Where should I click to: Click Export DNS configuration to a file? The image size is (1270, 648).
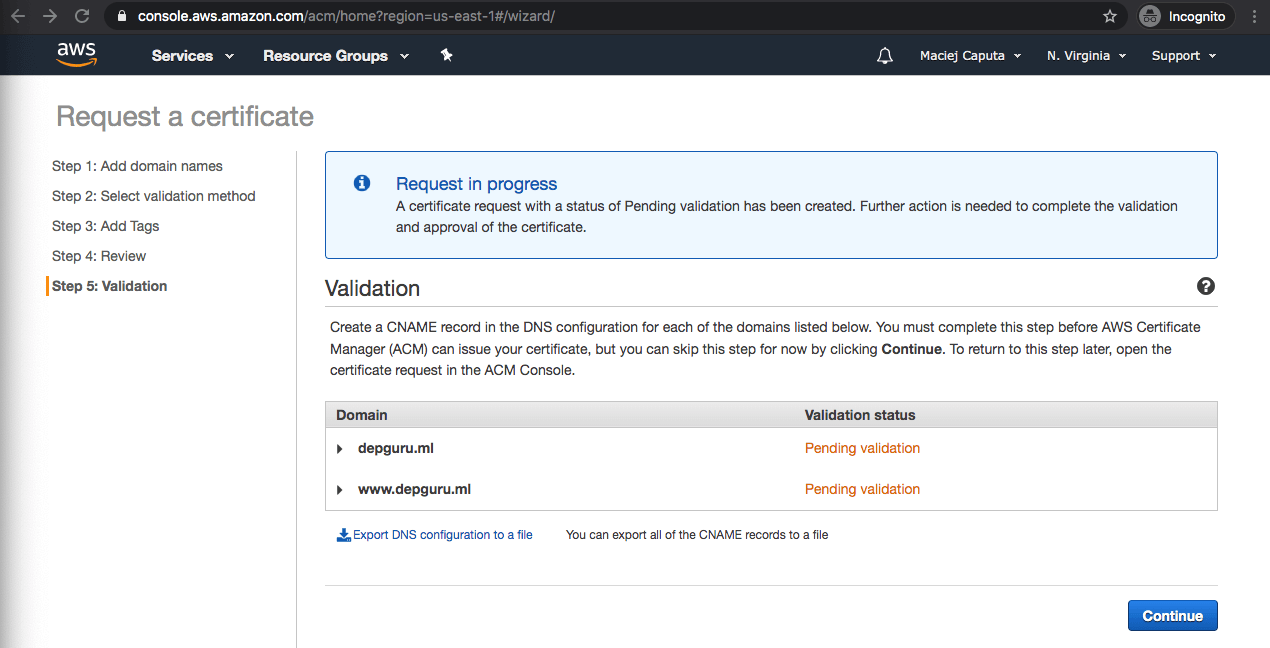point(441,535)
